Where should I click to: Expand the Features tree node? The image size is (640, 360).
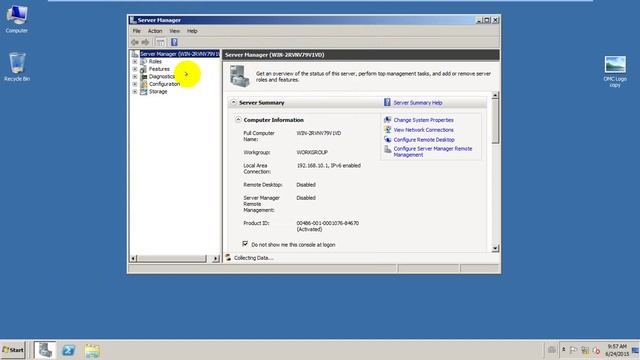pyautogui.click(x=135, y=69)
